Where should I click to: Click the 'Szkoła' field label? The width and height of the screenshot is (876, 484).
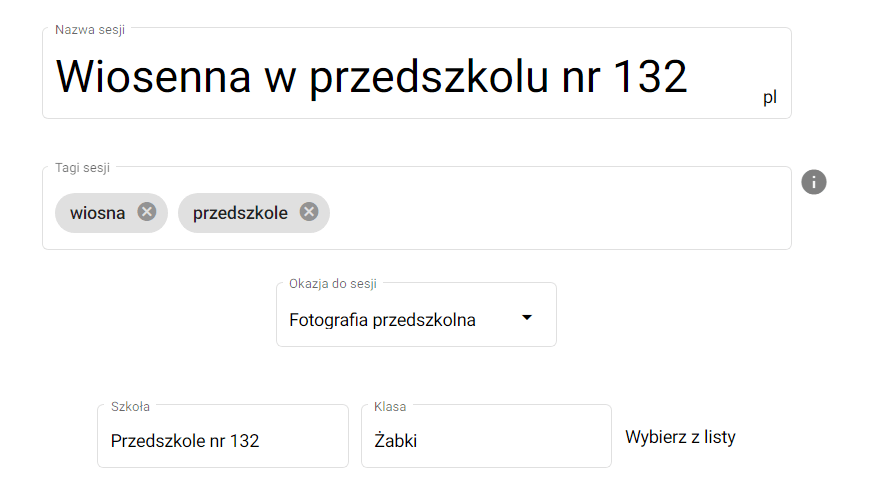[x=130, y=406]
